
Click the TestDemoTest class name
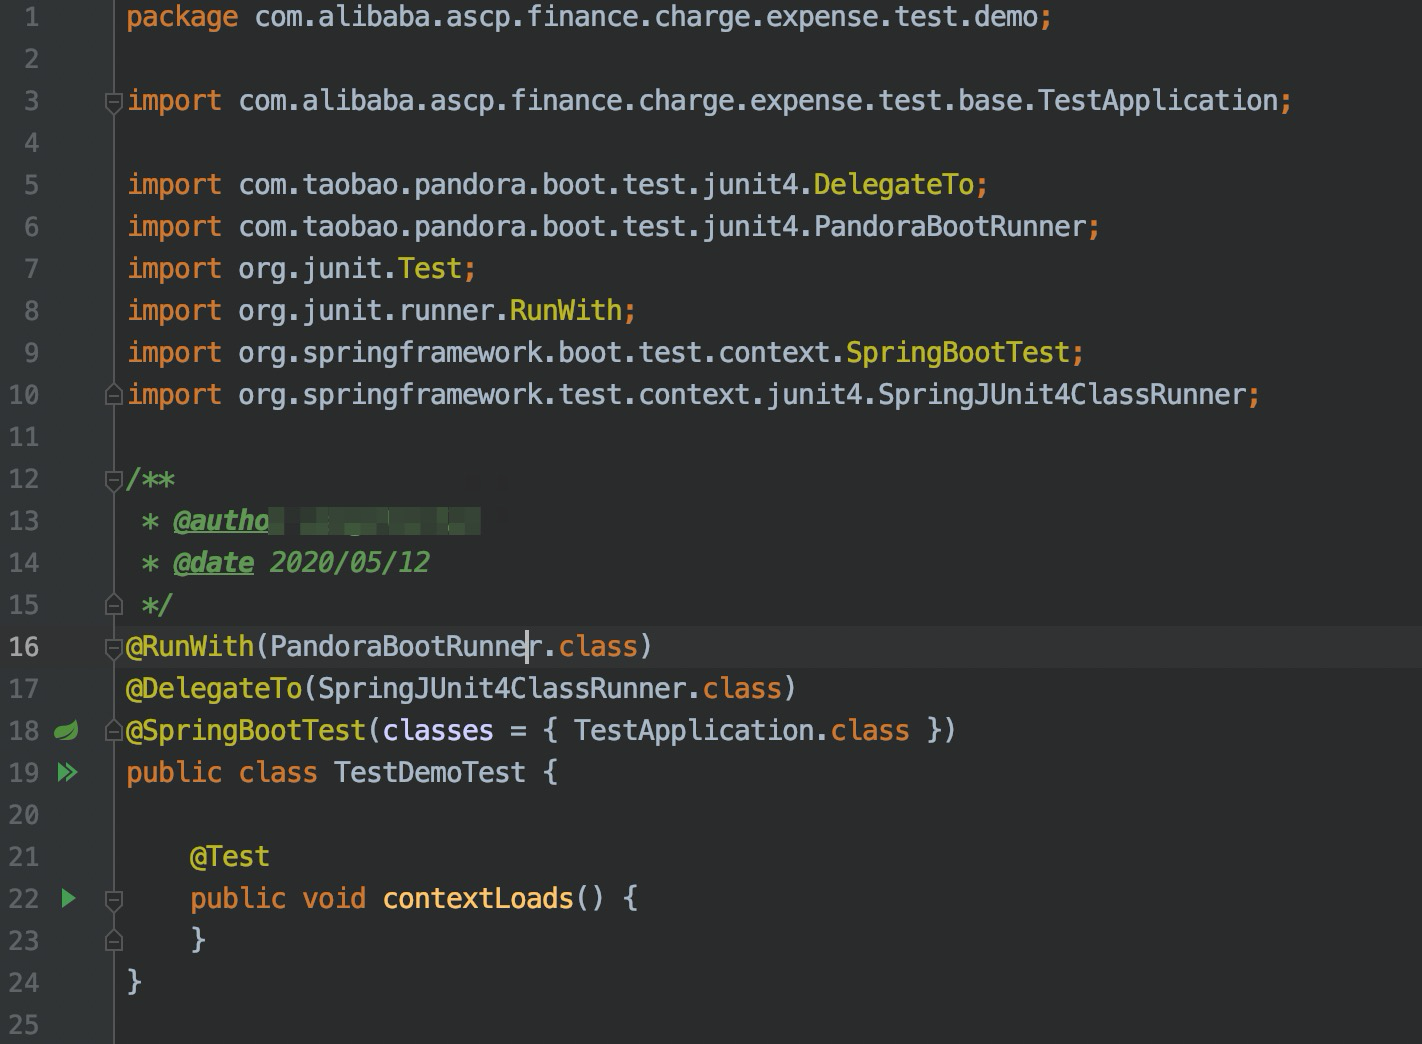pyautogui.click(x=430, y=772)
